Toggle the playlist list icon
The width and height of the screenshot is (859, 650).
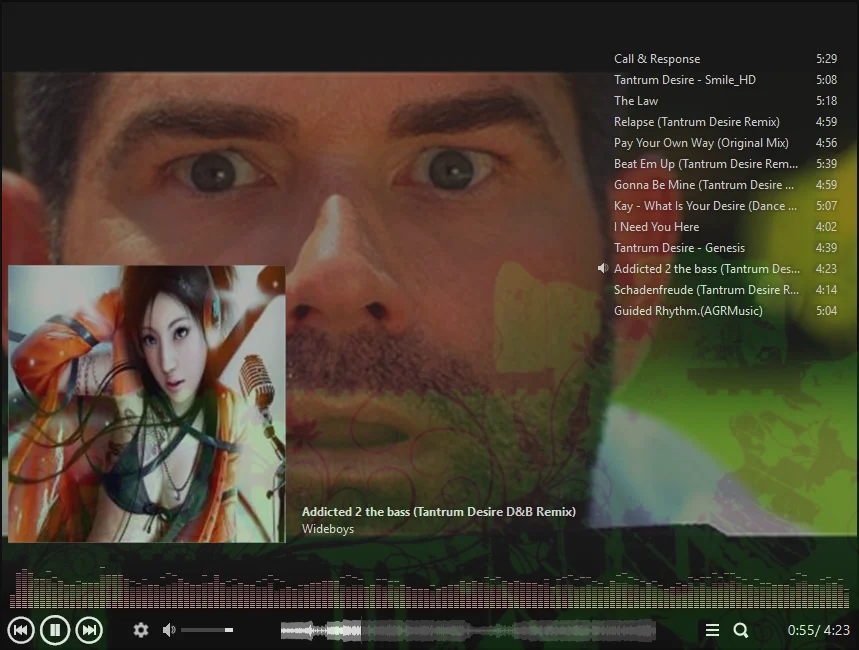(712, 630)
